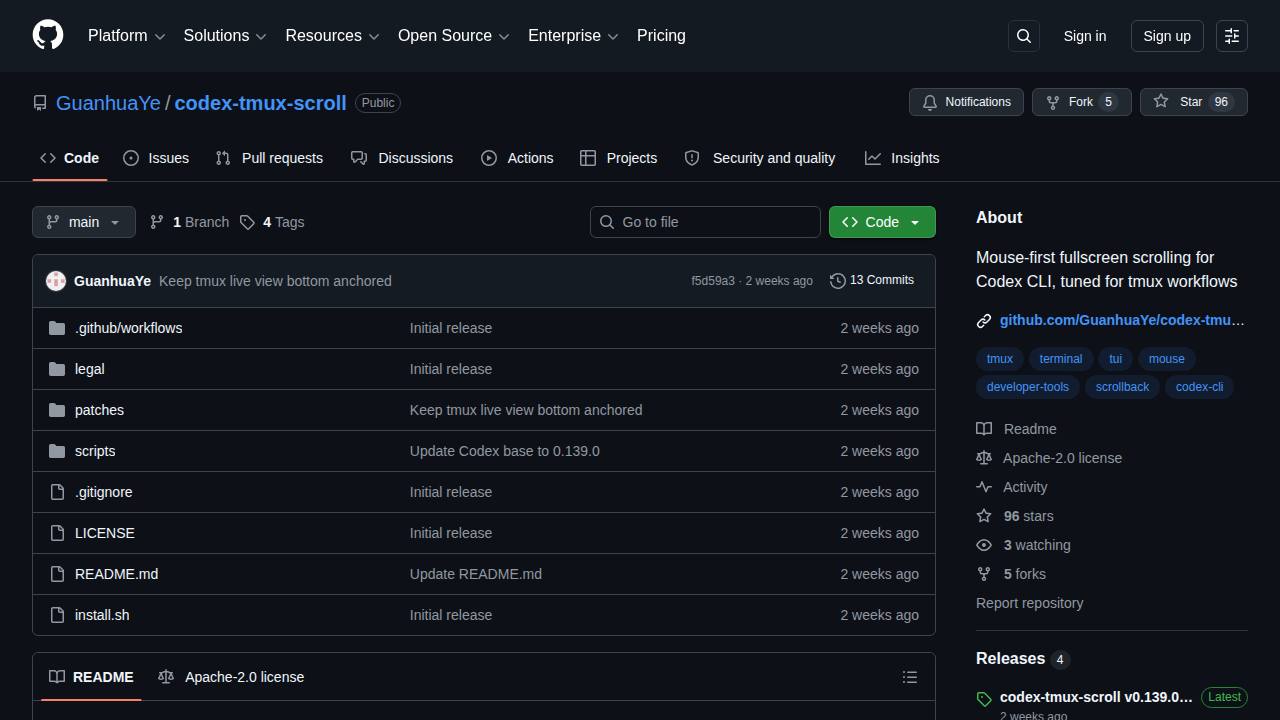Open Report repository link
Viewport: 1280px width, 720px height.
pos(1029,603)
